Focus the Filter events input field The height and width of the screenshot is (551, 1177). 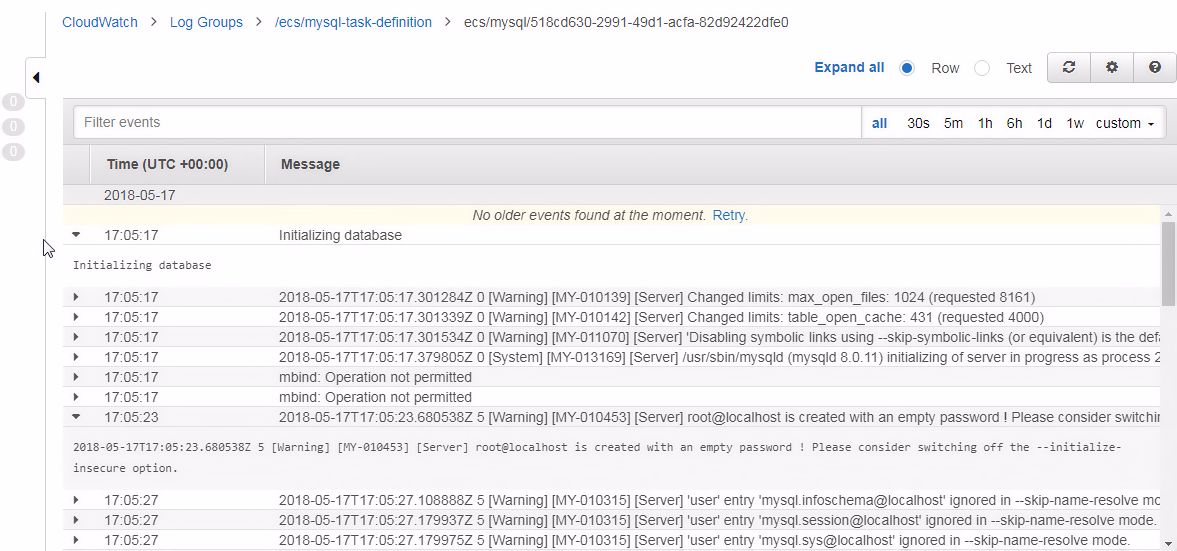[467, 122]
